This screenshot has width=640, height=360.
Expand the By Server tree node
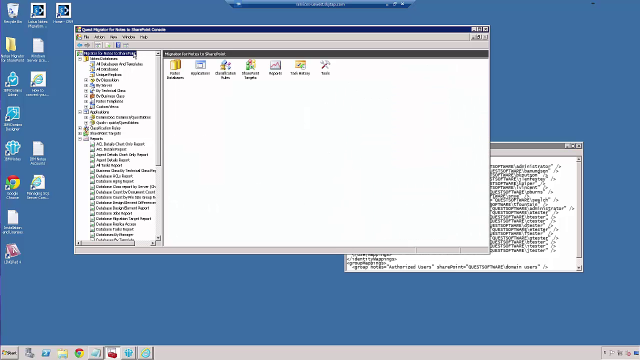coord(86,85)
